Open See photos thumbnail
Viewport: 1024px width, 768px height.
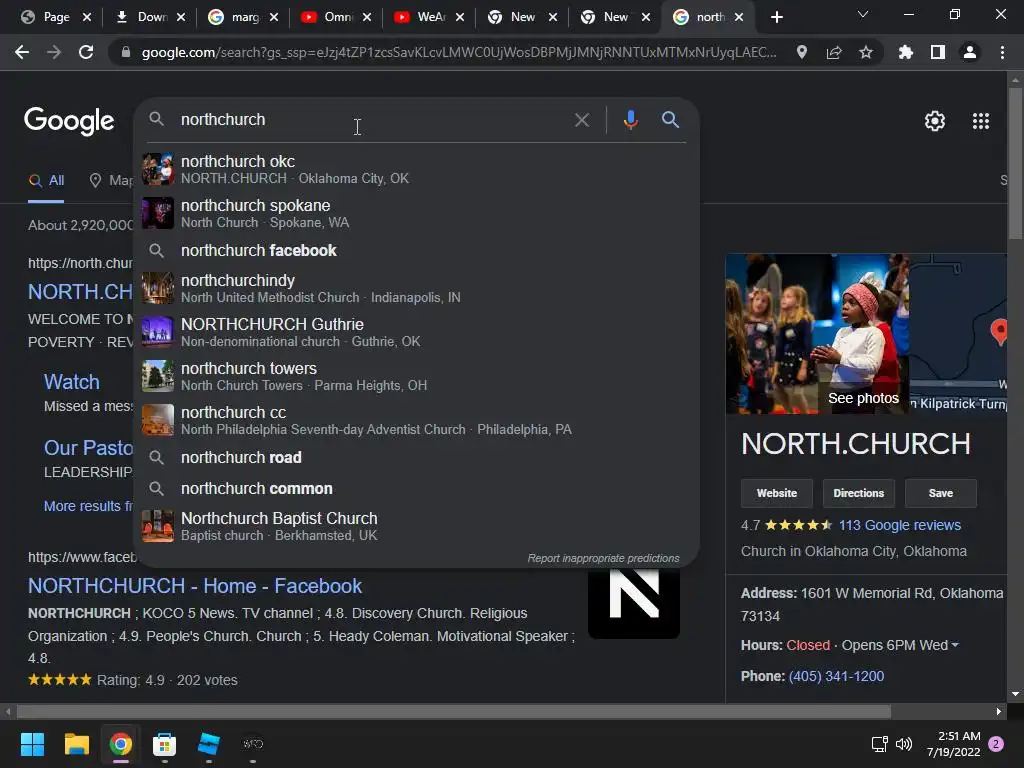click(x=817, y=333)
